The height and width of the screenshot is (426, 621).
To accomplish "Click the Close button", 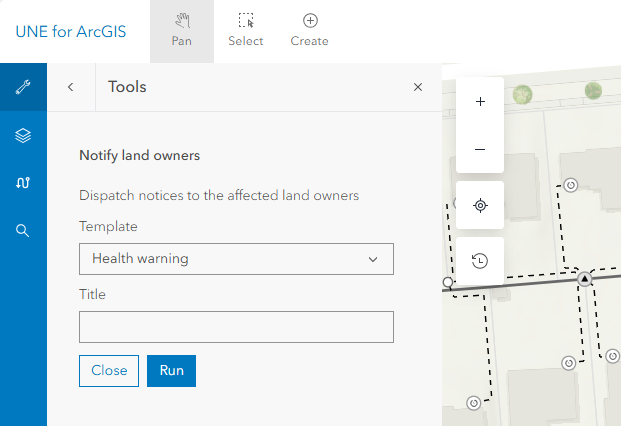I will [x=109, y=371].
